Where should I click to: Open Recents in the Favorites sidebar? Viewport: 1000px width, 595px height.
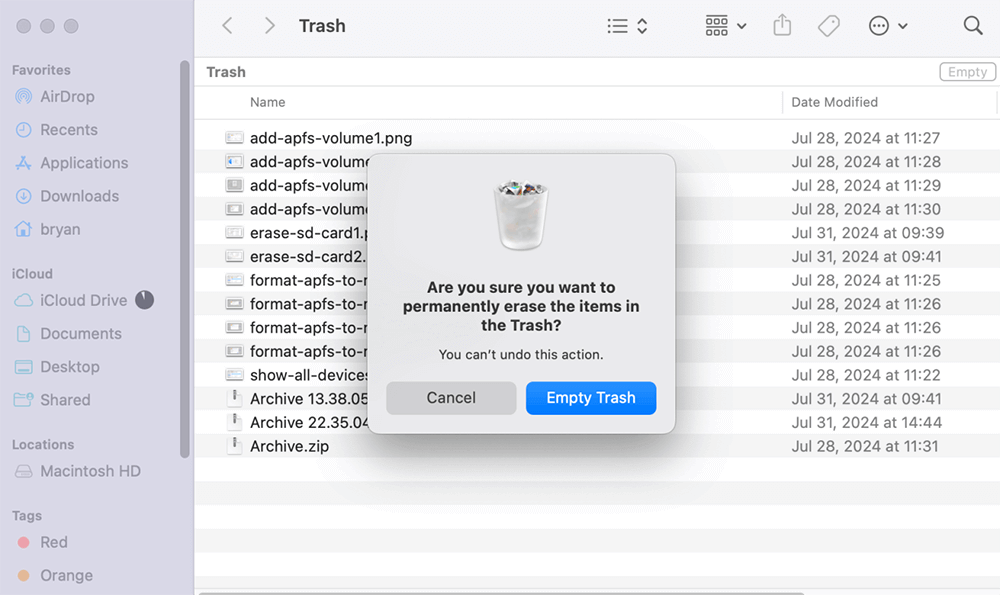tap(68, 129)
